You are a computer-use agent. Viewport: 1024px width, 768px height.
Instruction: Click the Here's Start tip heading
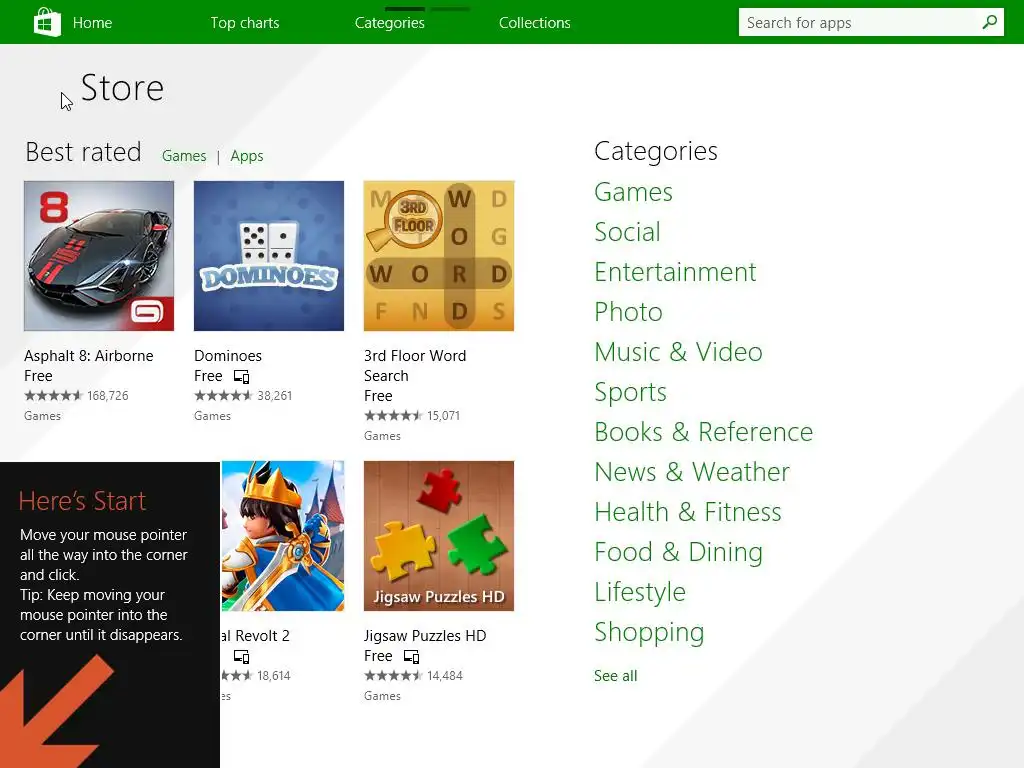pos(82,501)
